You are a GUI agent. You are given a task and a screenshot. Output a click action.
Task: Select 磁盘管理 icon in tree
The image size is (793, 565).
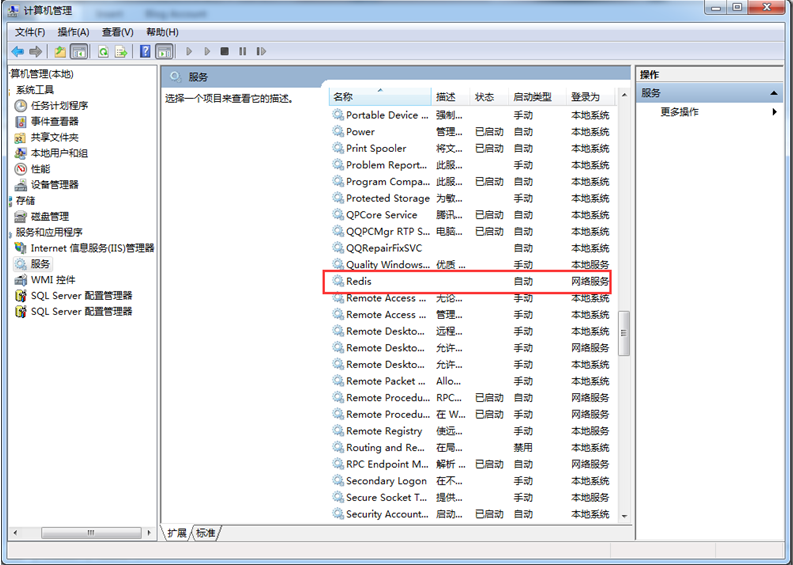20,216
